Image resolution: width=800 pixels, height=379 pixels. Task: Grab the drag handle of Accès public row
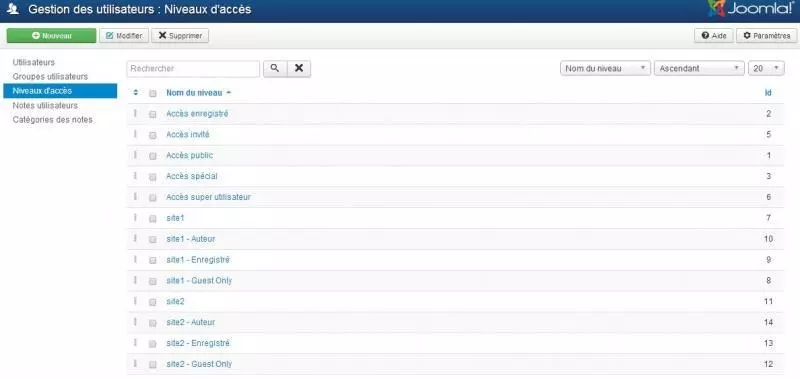[x=135, y=155]
